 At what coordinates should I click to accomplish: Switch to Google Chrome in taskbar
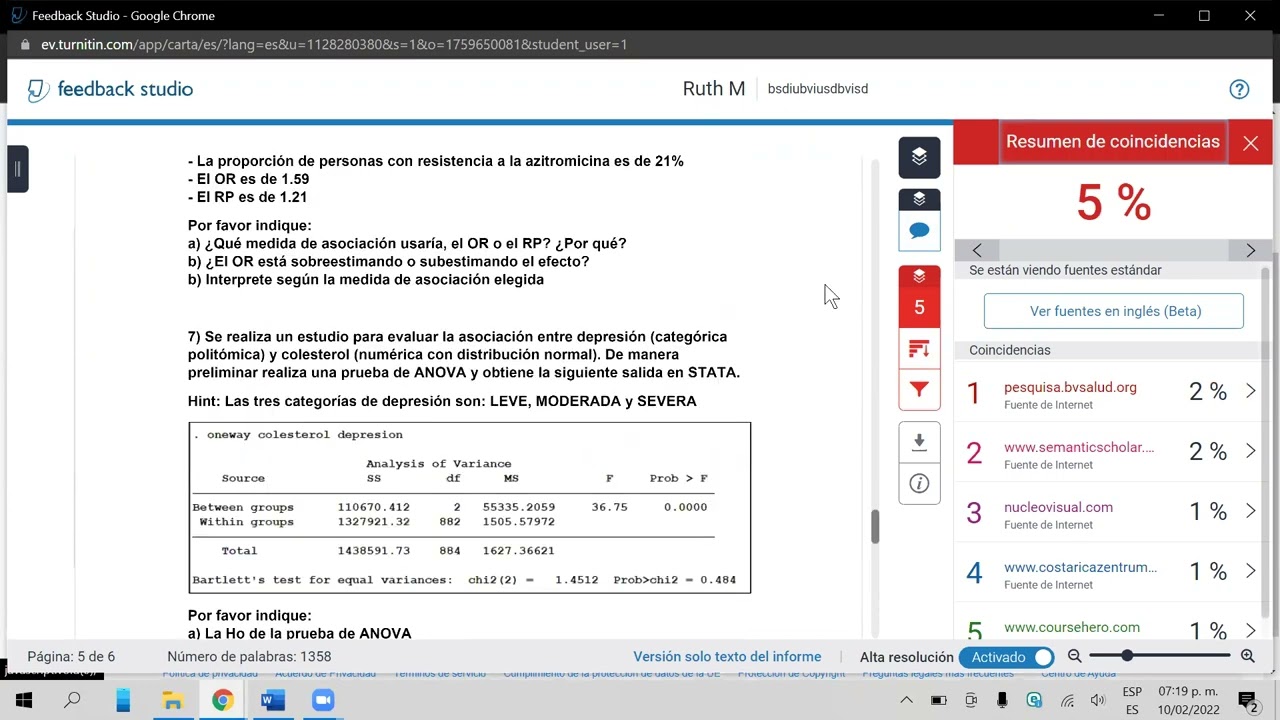pos(222,700)
